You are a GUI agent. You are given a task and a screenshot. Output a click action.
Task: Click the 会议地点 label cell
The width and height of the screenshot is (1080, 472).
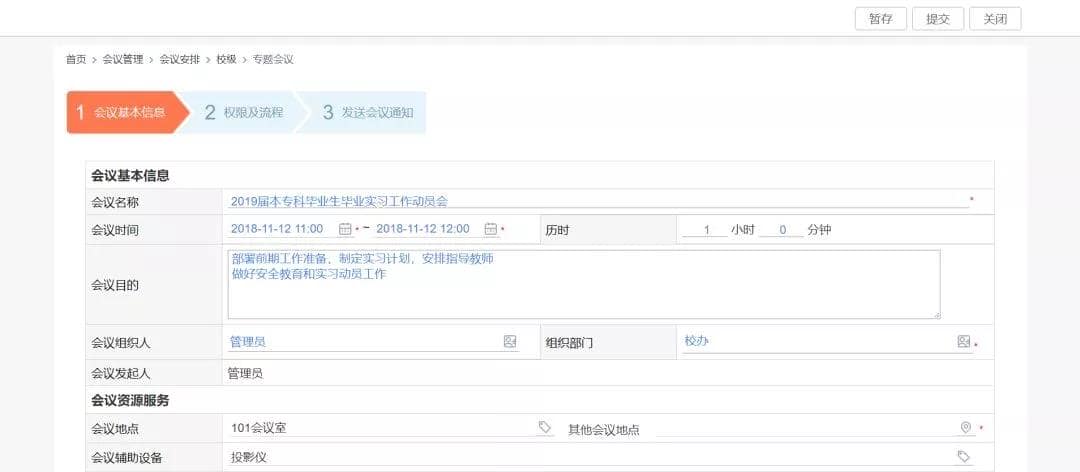154,429
